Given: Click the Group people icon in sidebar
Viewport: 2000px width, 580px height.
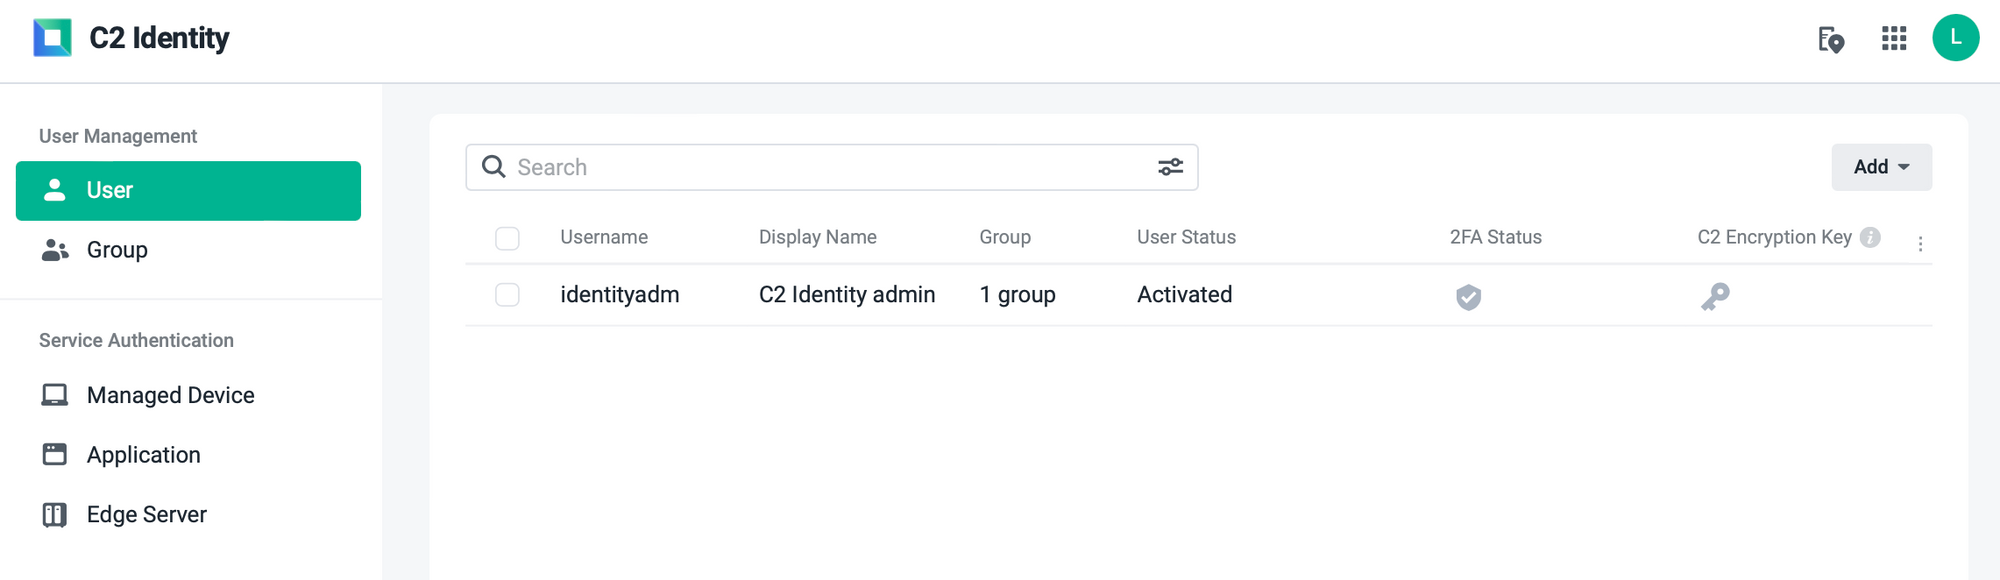Looking at the screenshot, I should click(55, 250).
